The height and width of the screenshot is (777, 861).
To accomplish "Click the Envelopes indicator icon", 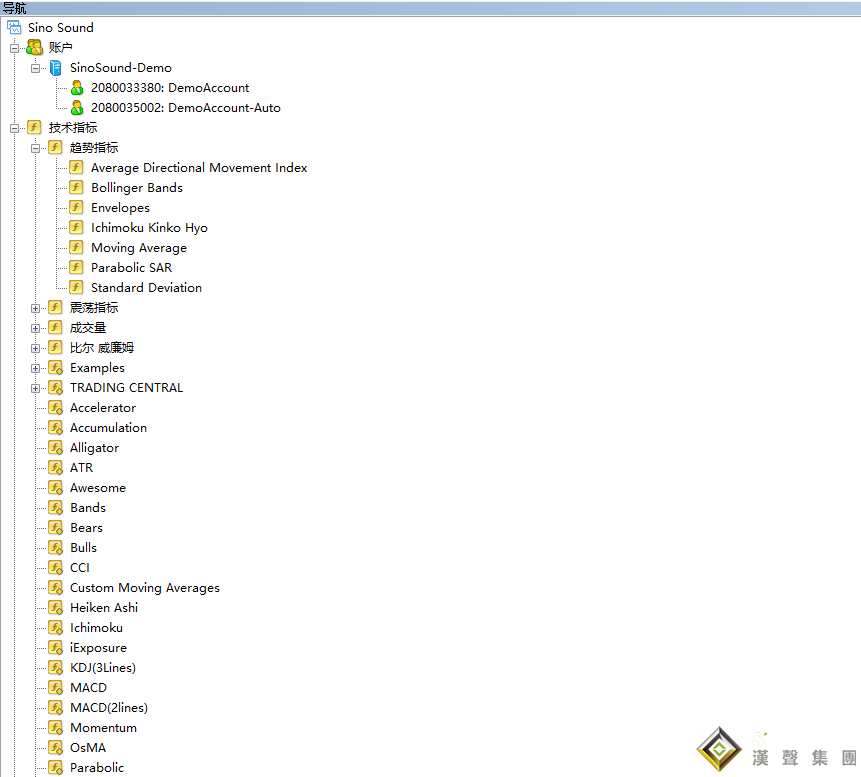I will click(76, 208).
